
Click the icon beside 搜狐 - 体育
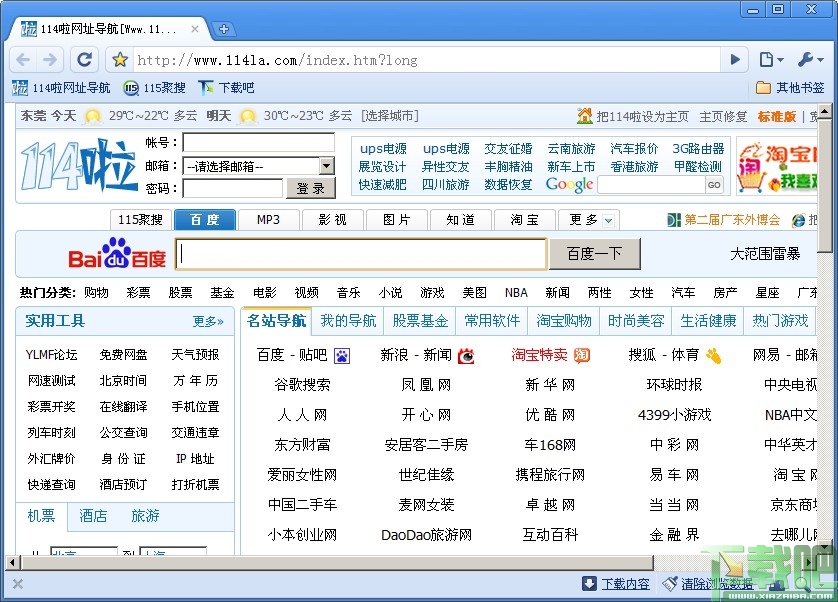pyautogui.click(x=713, y=356)
